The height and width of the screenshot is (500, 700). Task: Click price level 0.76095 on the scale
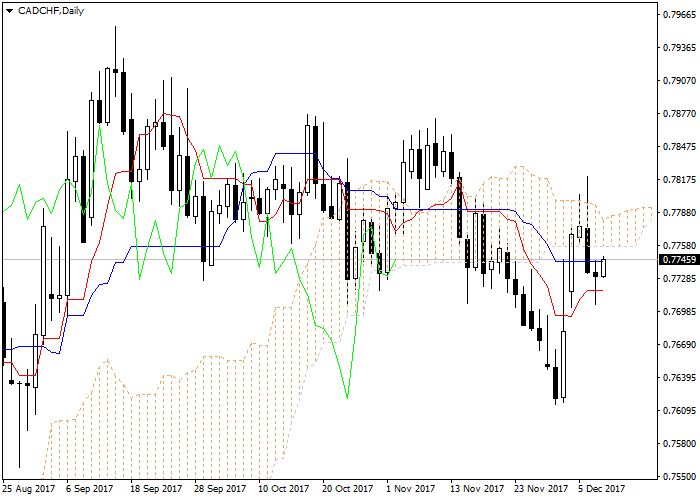click(x=679, y=410)
